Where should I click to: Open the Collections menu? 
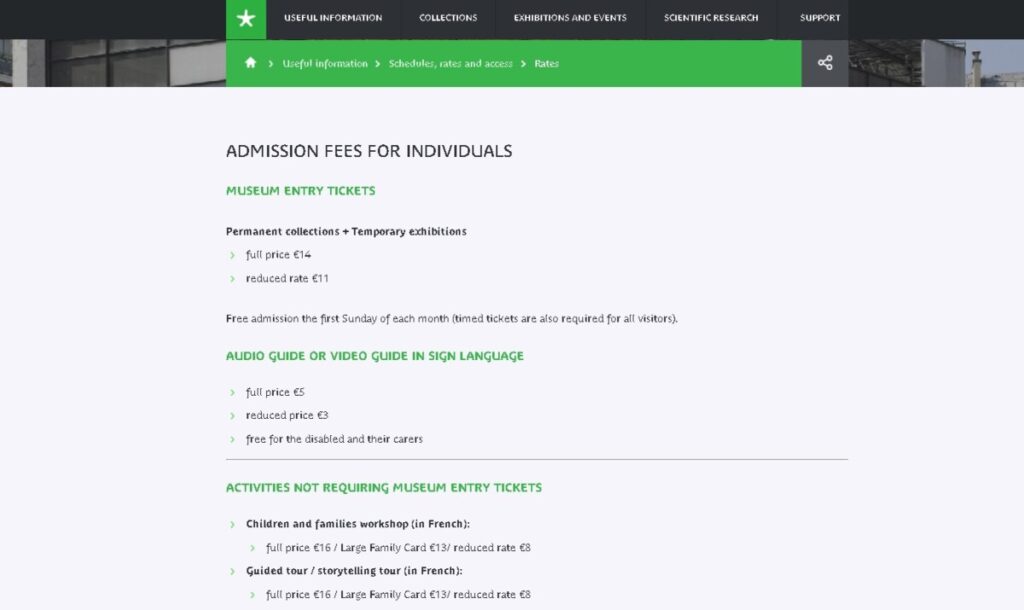tap(448, 18)
